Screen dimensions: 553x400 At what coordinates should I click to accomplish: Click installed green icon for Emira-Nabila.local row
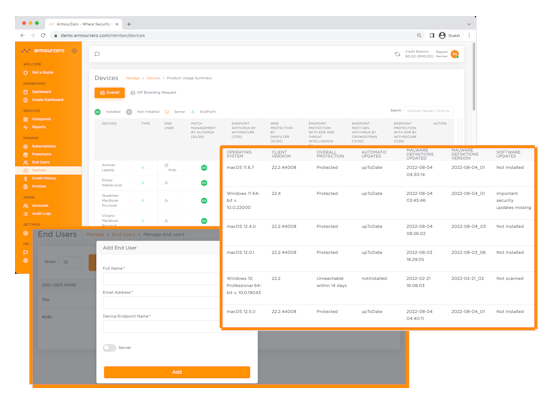(x=204, y=183)
